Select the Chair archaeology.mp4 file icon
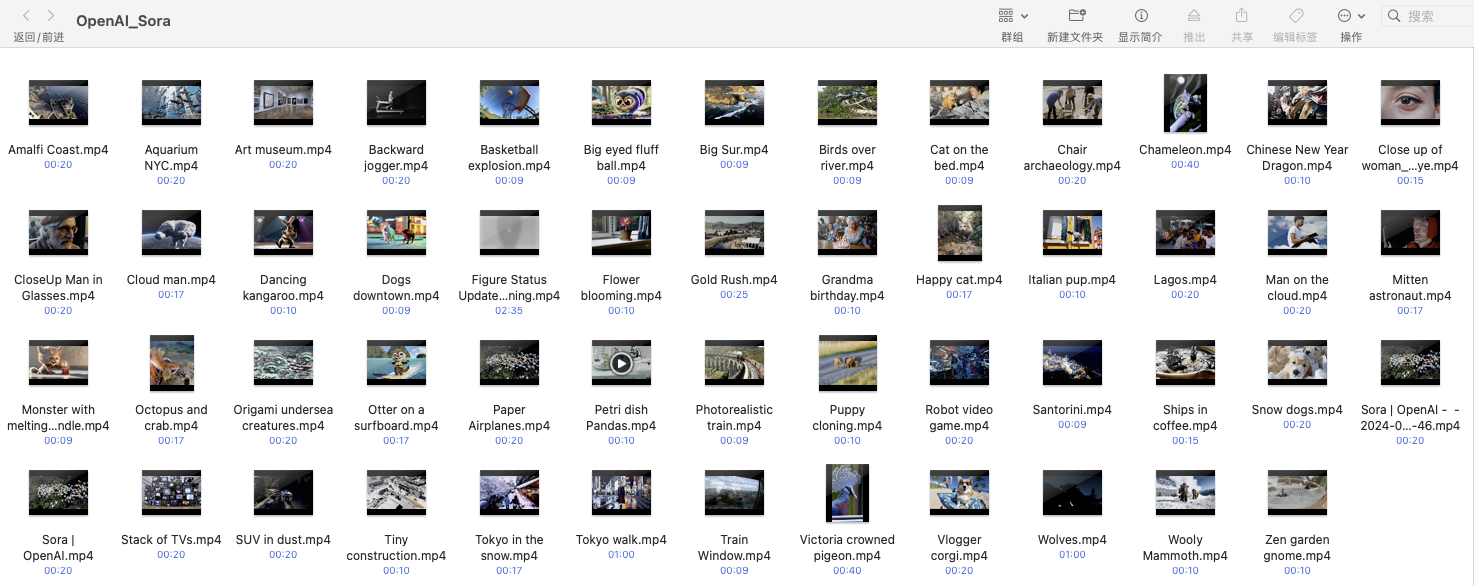Viewport: 1474px width, 586px height. [1072, 103]
